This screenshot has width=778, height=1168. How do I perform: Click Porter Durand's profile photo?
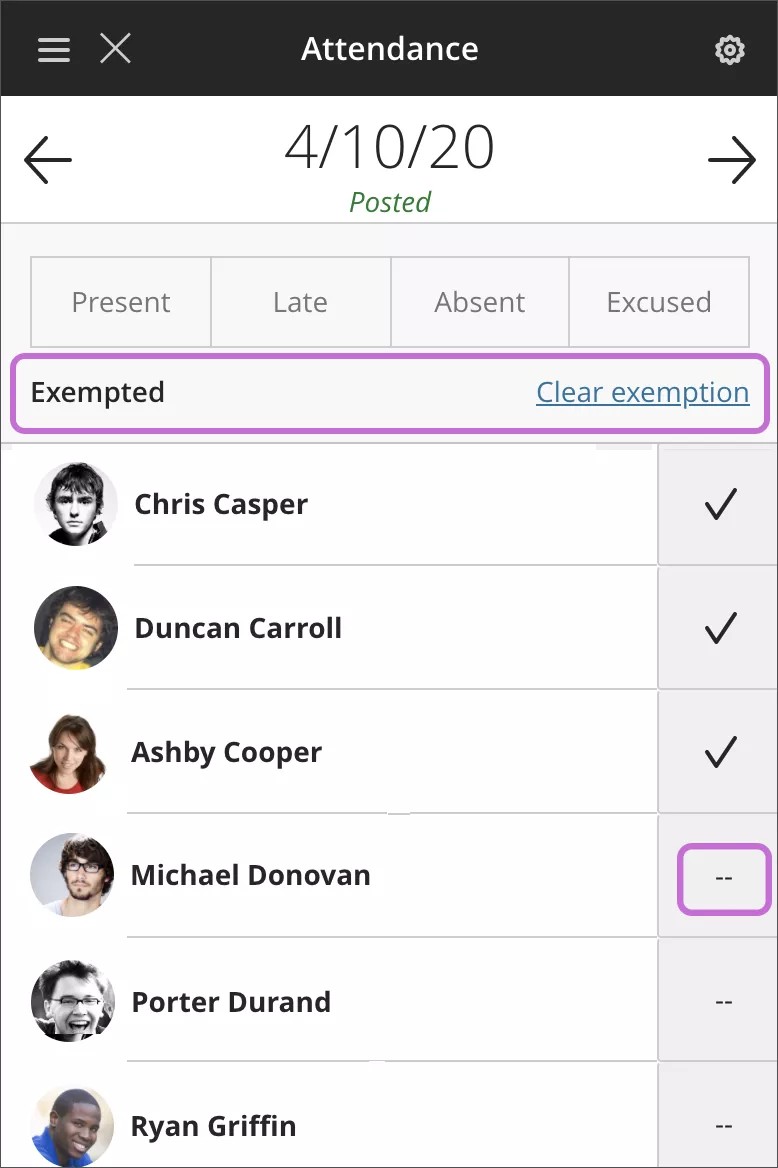click(x=72, y=1001)
